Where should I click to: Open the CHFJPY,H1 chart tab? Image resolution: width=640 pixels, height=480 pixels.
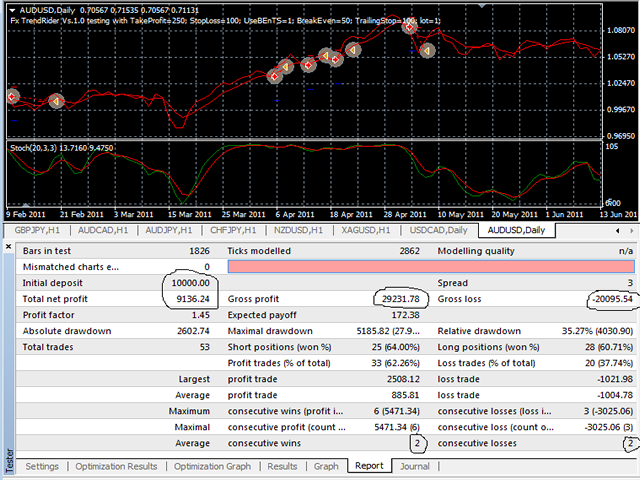coord(233,230)
